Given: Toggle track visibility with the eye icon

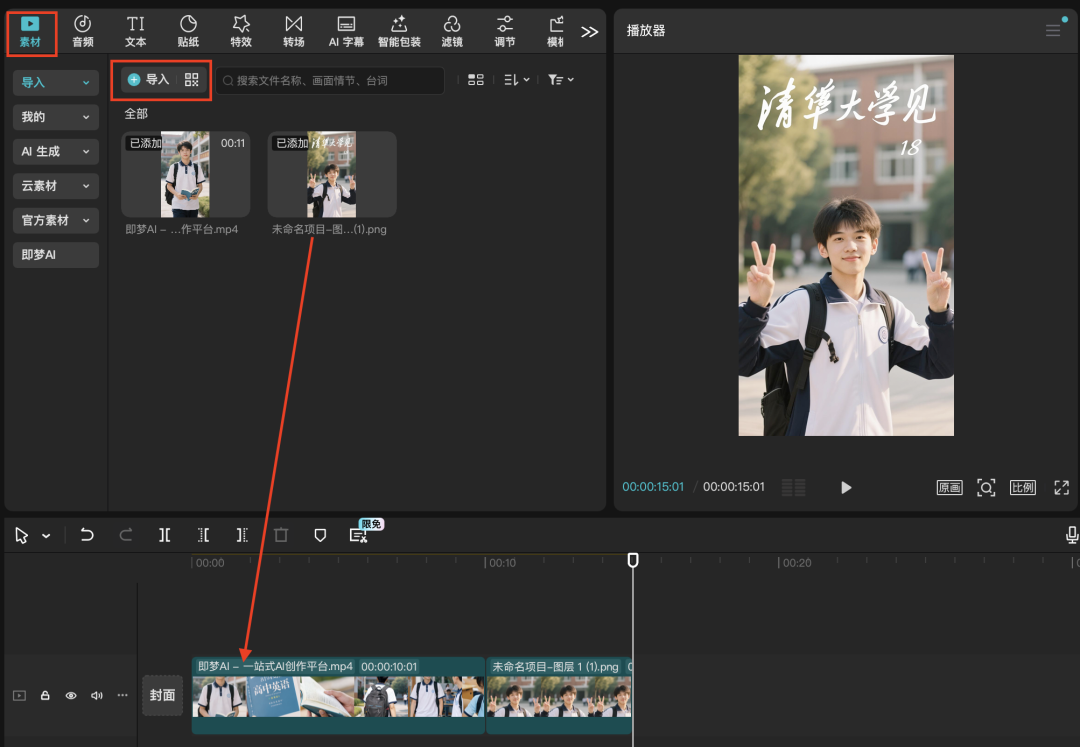Looking at the screenshot, I should (69, 695).
